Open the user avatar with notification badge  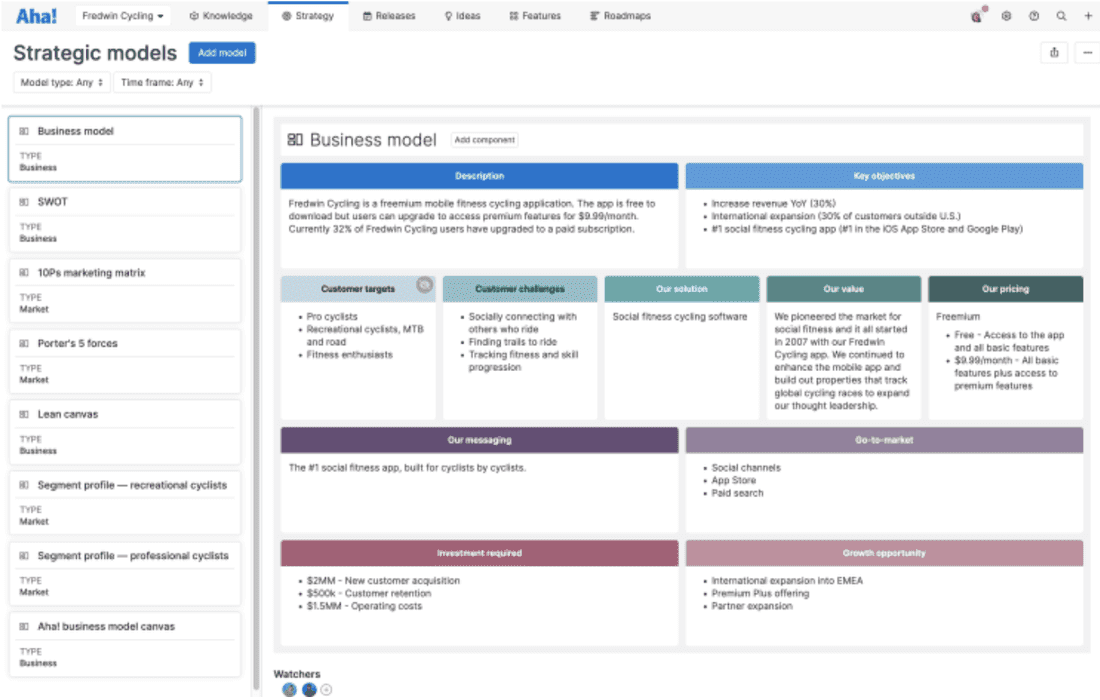pos(977,16)
